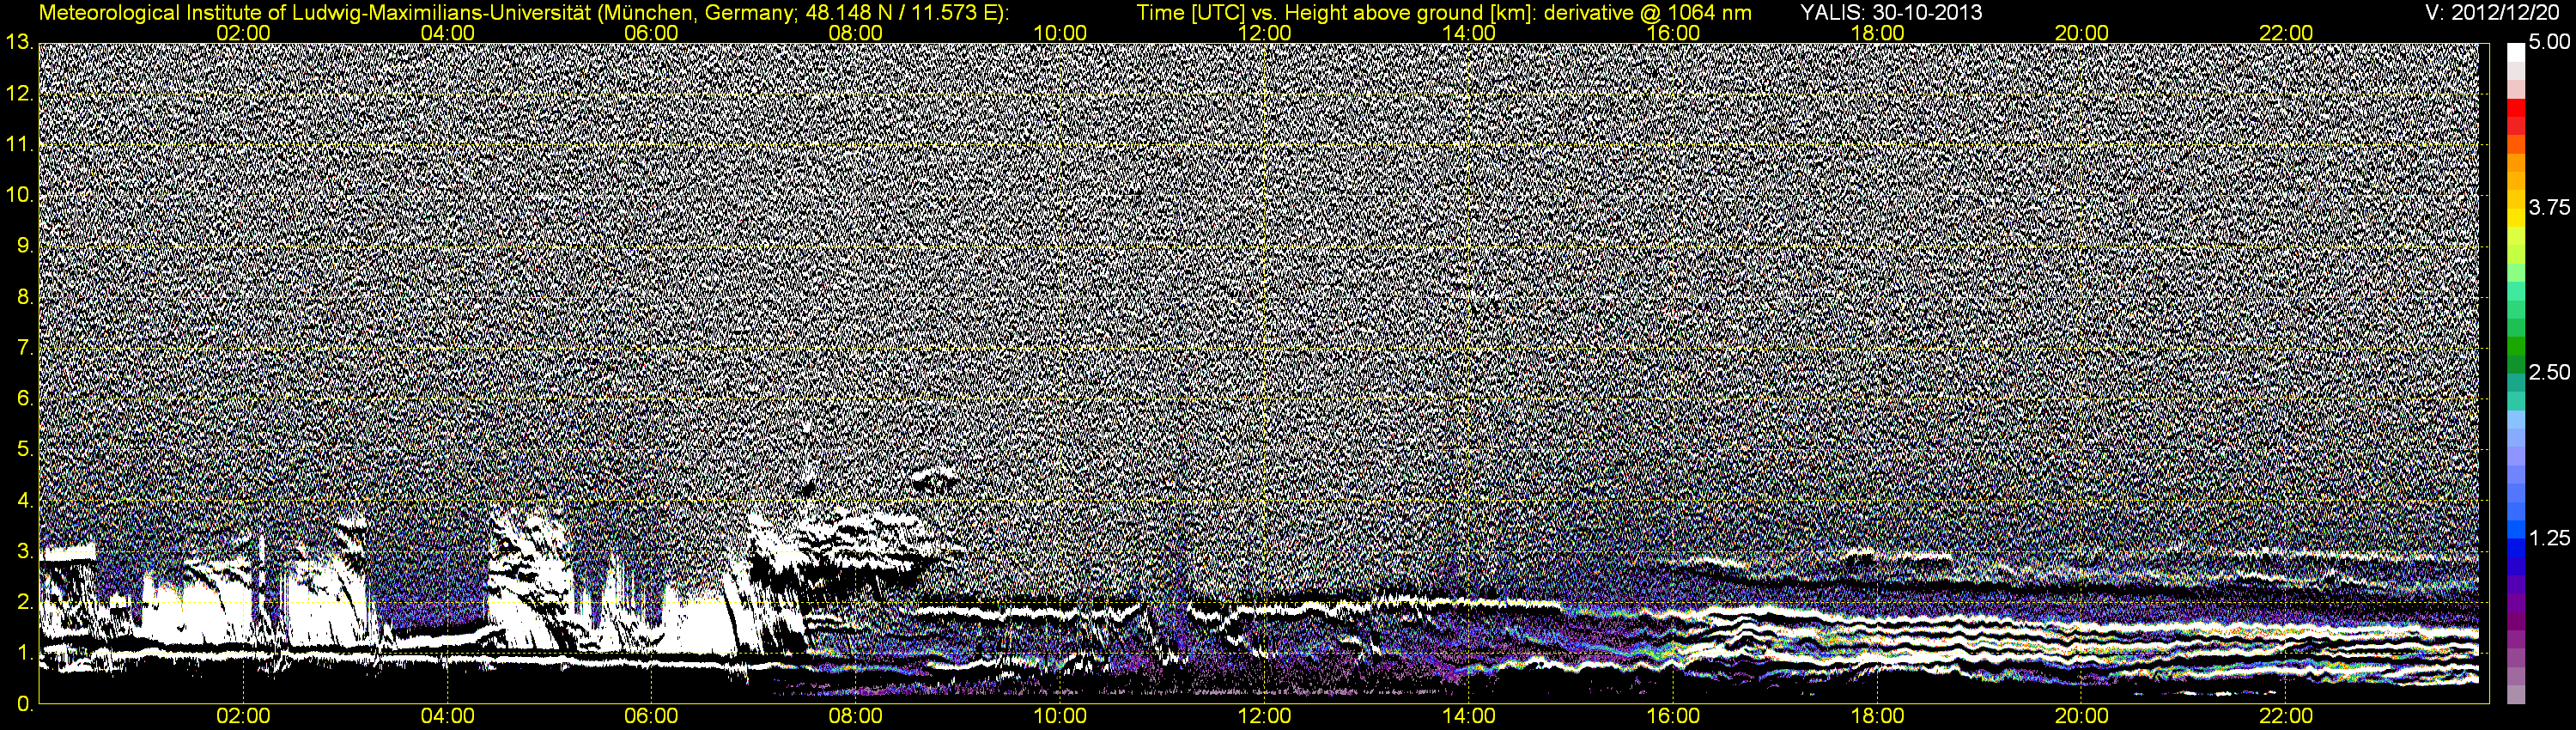
Task: Click the 08:00 label on the bottom time axis
Action: [857, 717]
